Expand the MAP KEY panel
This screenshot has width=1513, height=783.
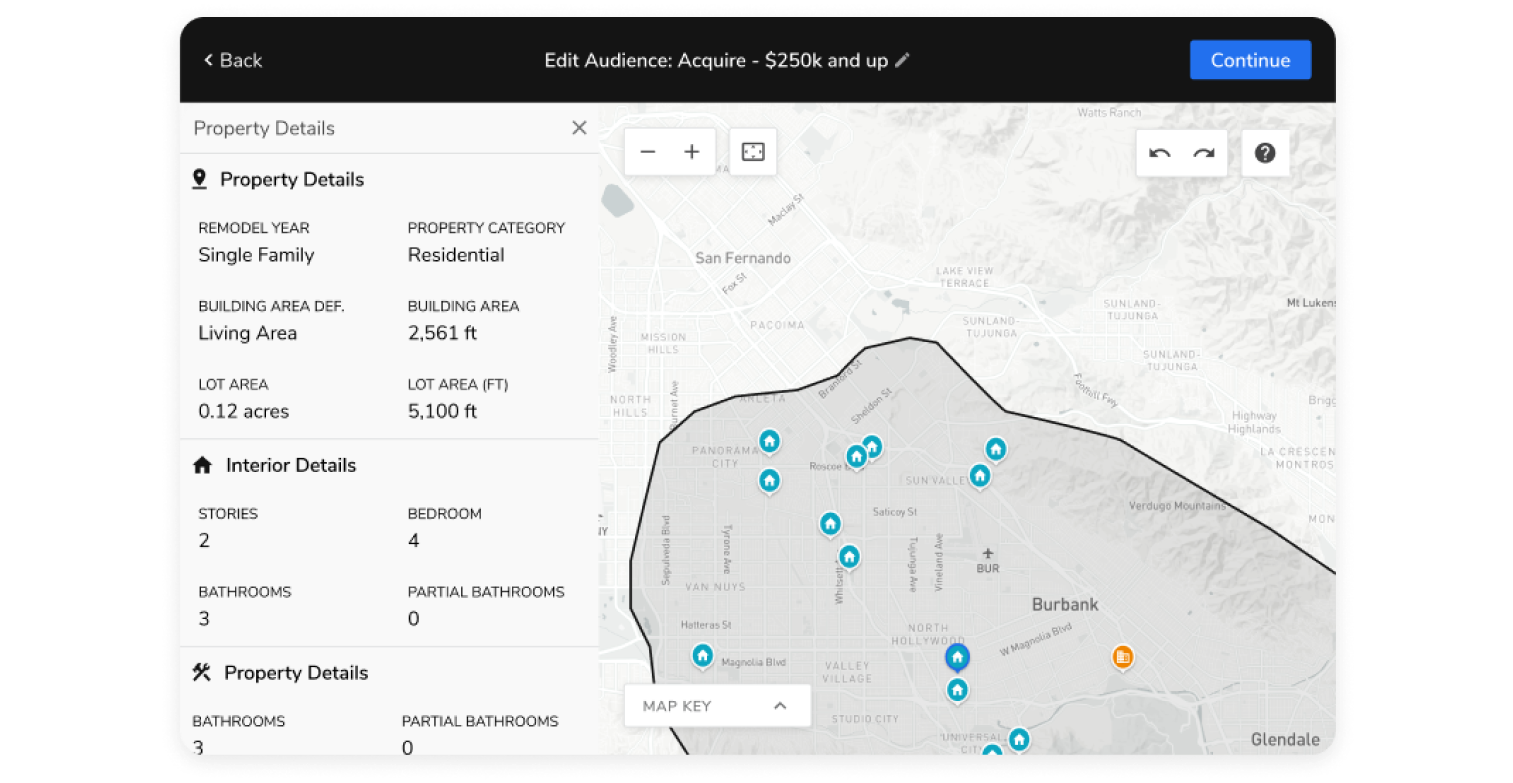pyautogui.click(x=717, y=706)
